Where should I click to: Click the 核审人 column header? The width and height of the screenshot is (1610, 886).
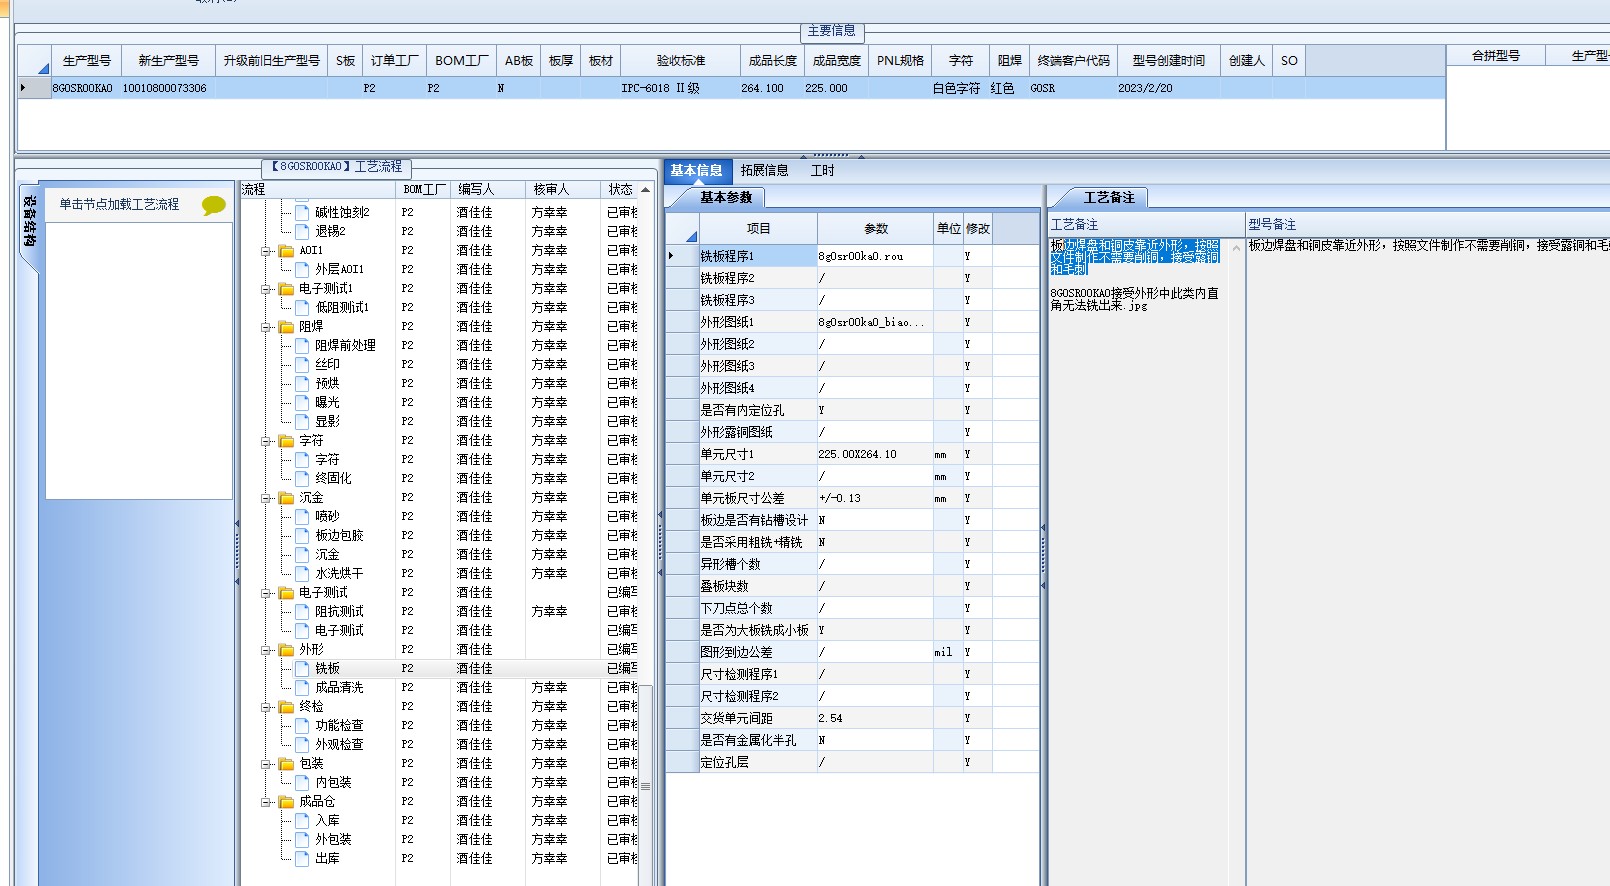pyautogui.click(x=563, y=189)
